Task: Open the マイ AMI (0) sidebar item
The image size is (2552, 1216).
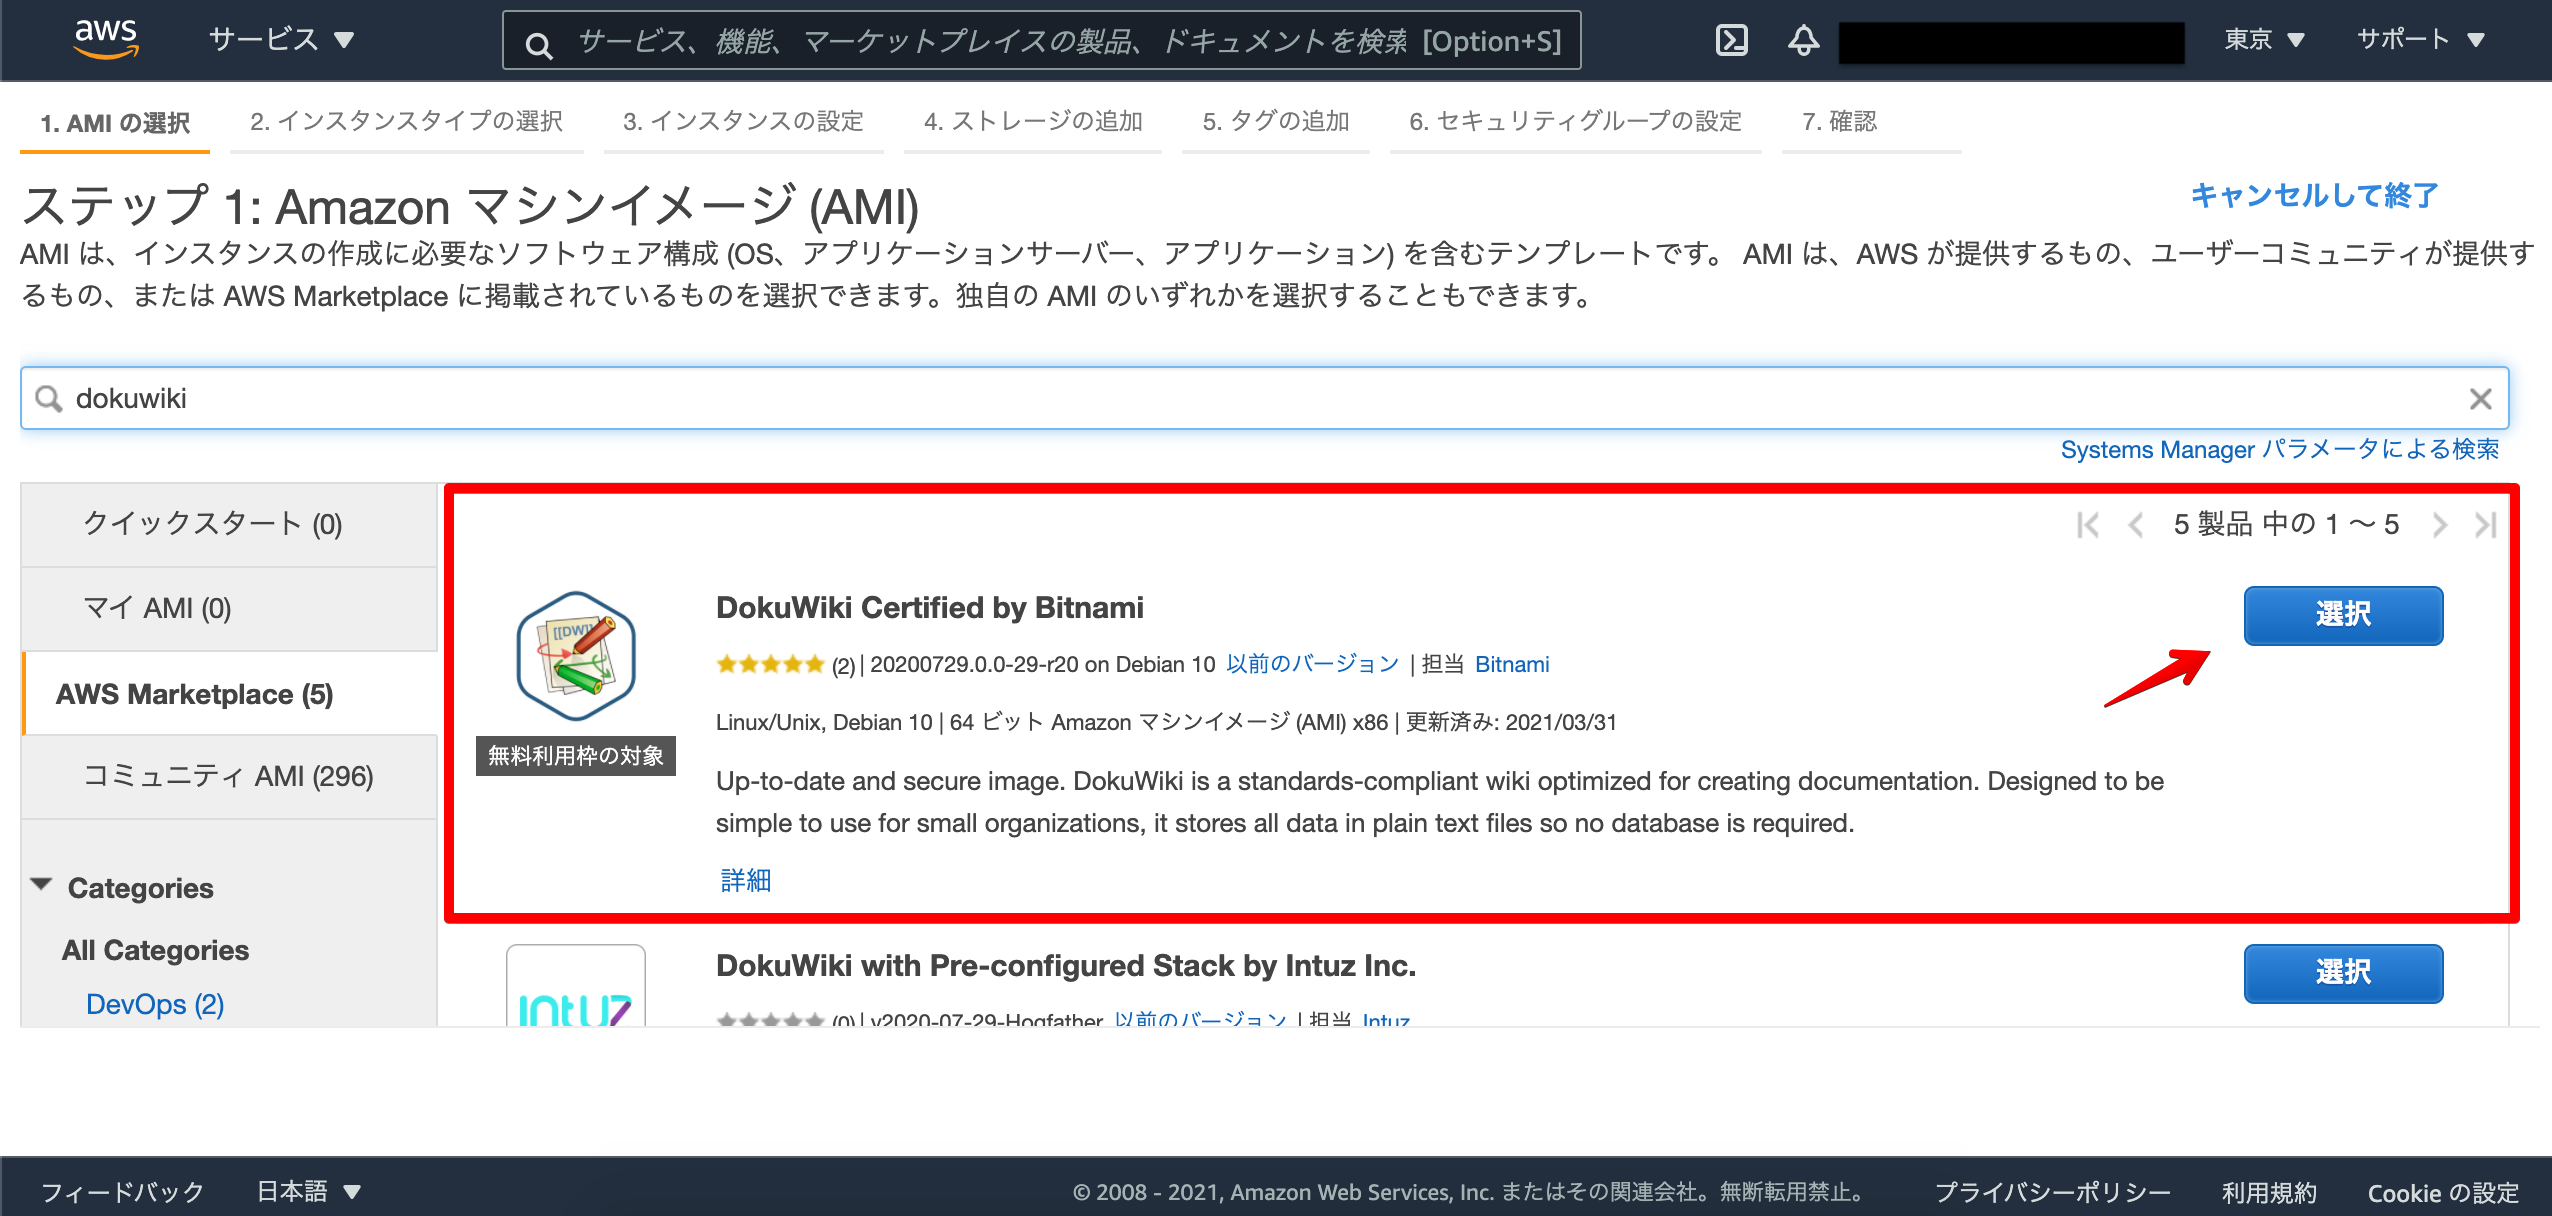Action: (x=229, y=608)
